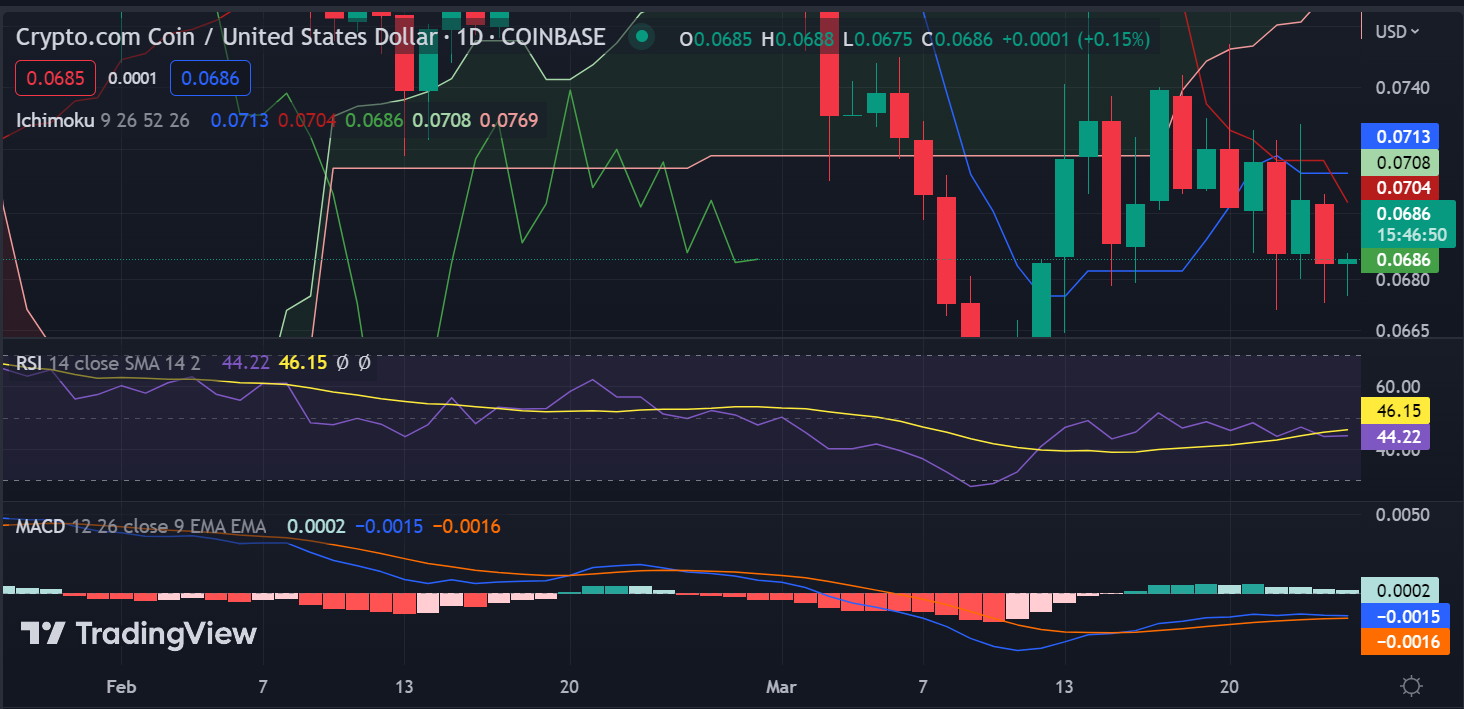Click the L0.0675 low value in header
This screenshot has width=1464, height=709.
(876, 39)
